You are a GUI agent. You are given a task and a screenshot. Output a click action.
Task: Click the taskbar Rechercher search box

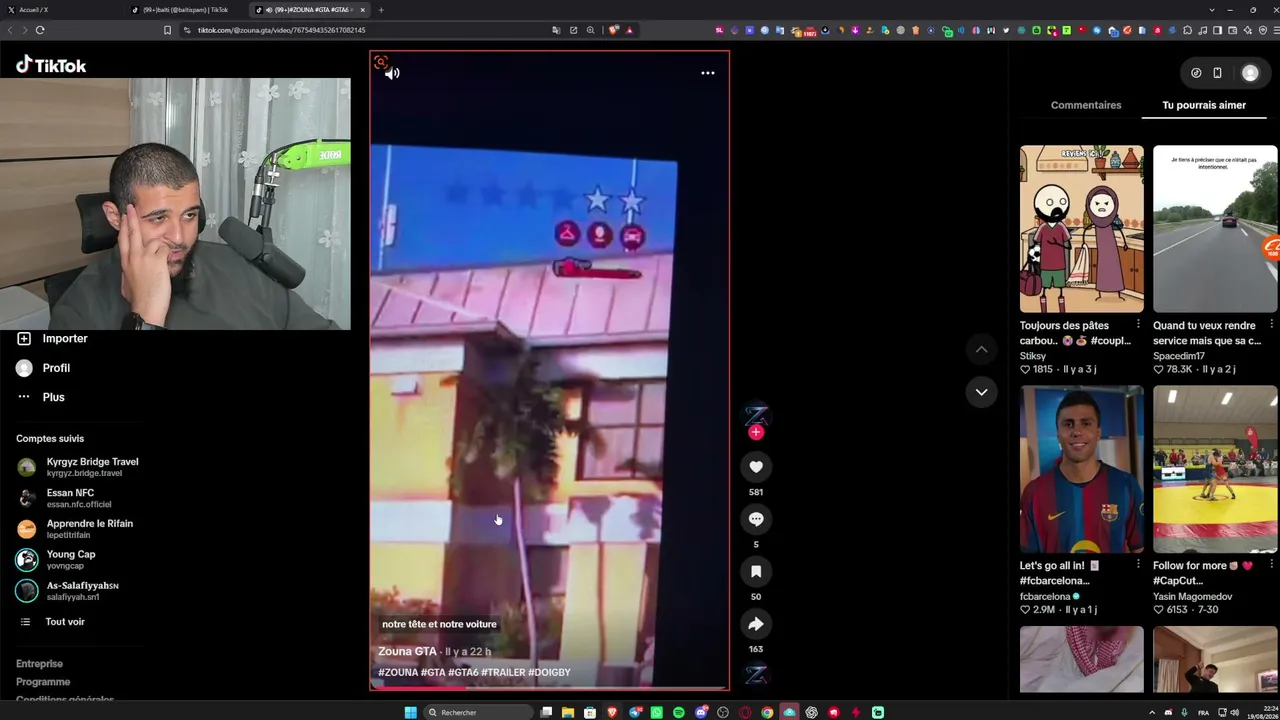point(478,712)
